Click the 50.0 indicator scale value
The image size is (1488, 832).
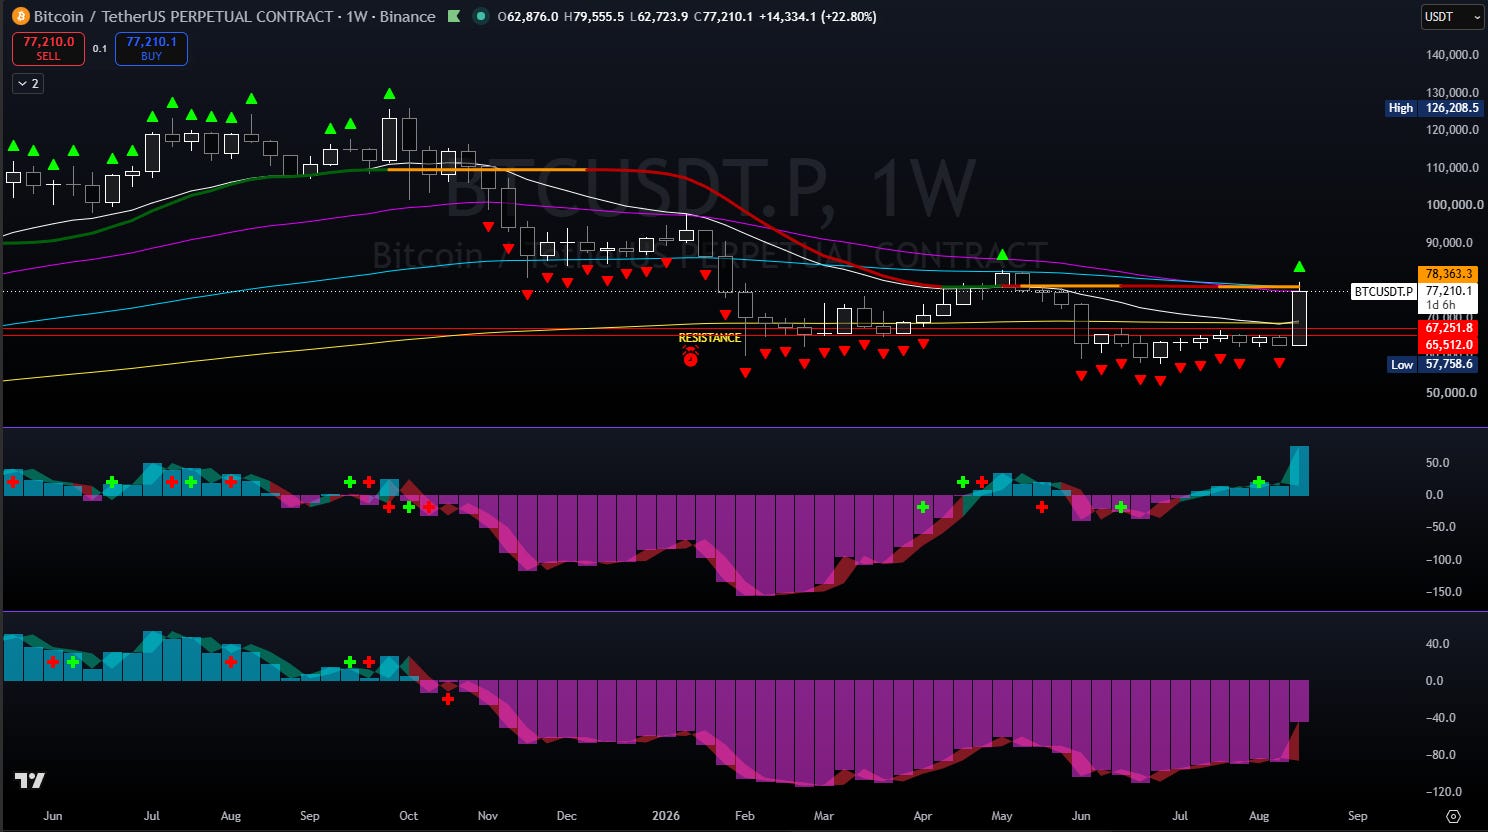1436,462
